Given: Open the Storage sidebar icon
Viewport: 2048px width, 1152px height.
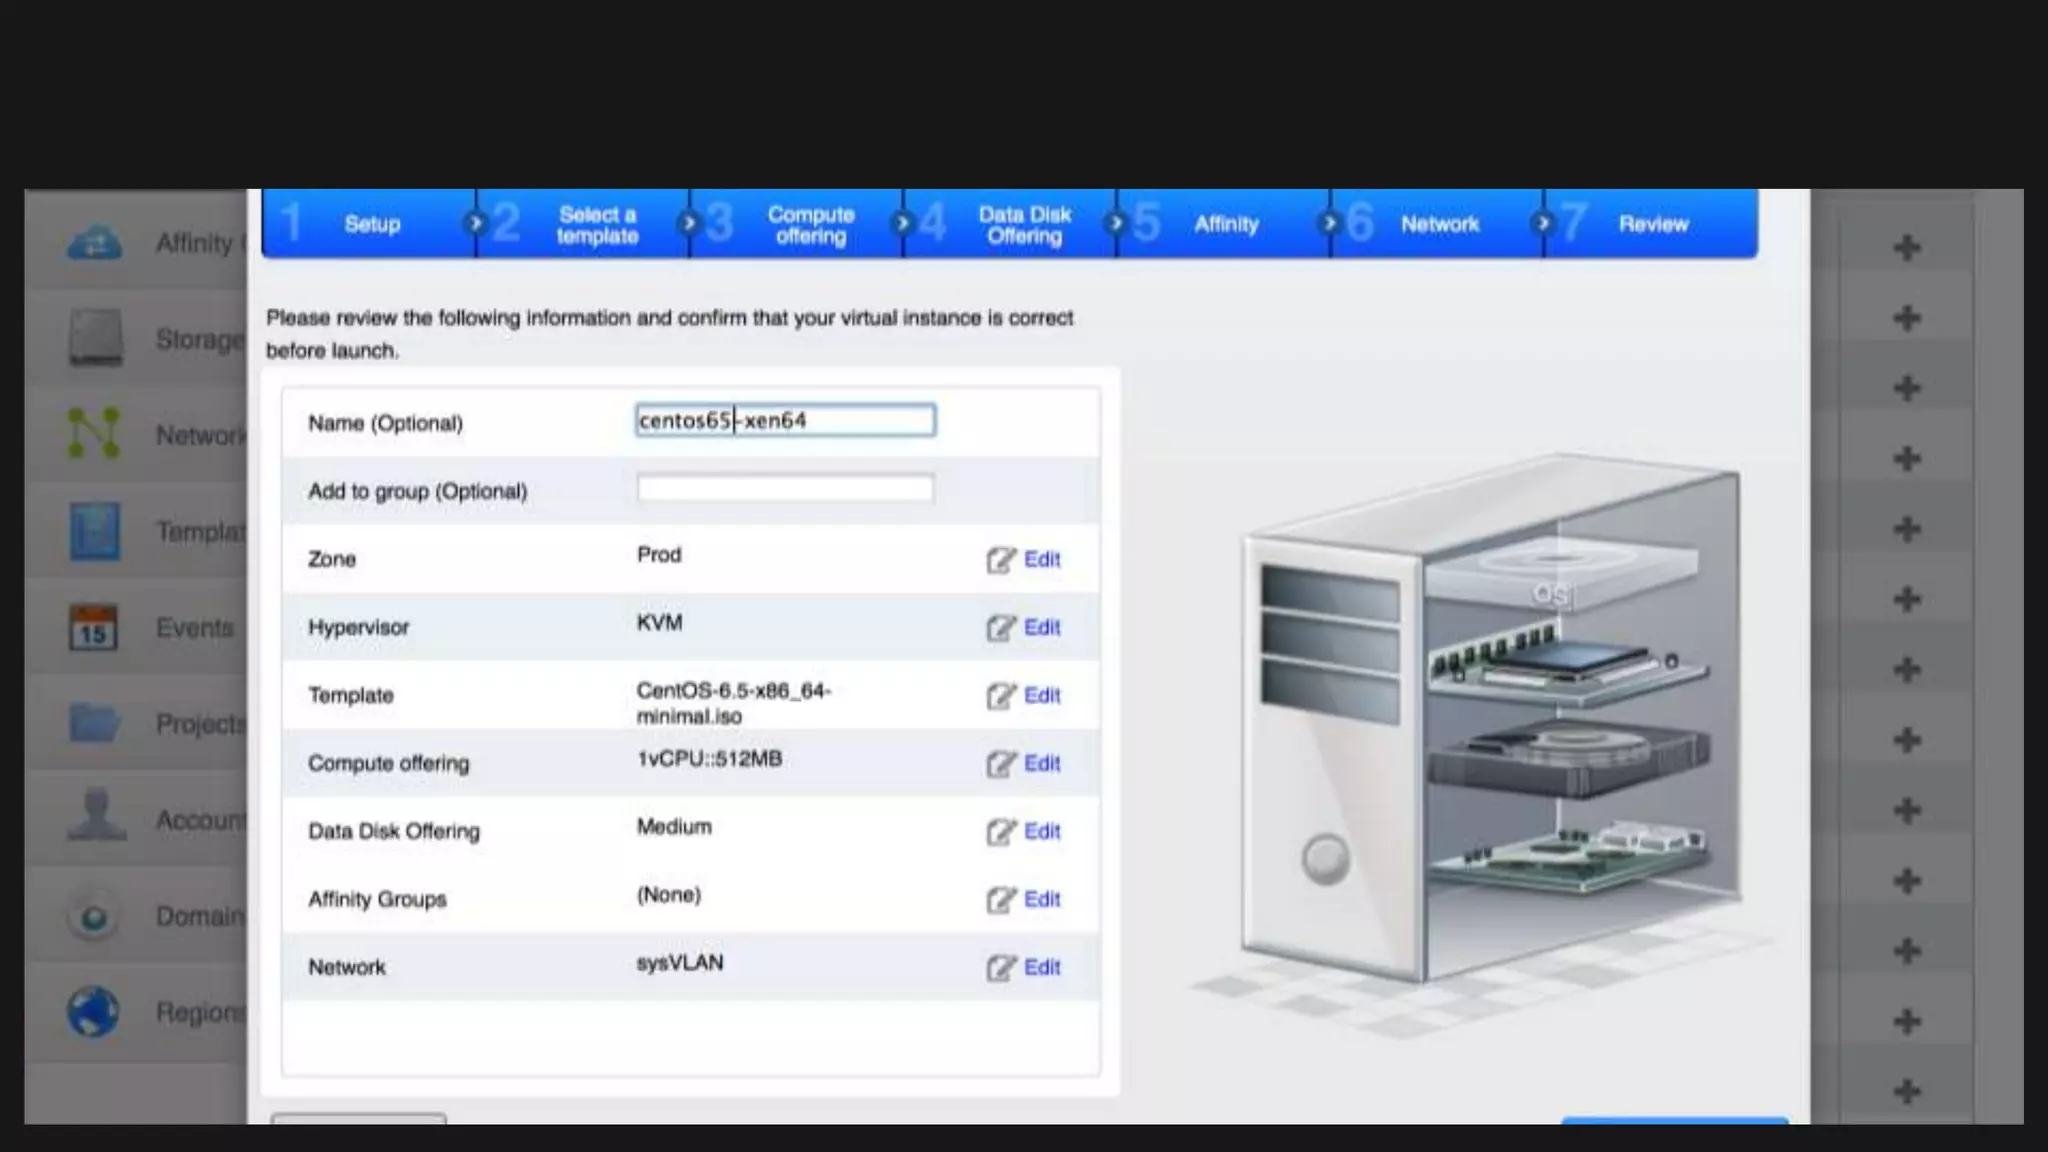Looking at the screenshot, I should coord(95,338).
